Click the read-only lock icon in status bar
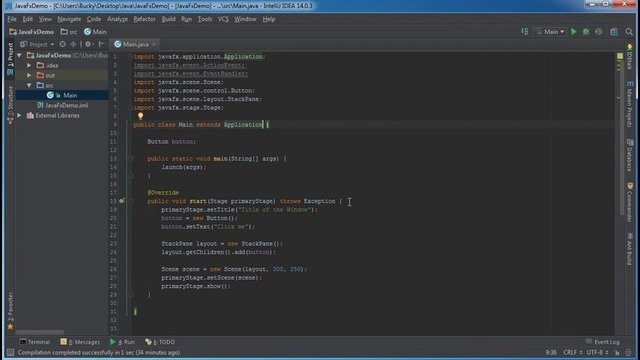The height and width of the screenshot is (360, 640). tap(617, 352)
